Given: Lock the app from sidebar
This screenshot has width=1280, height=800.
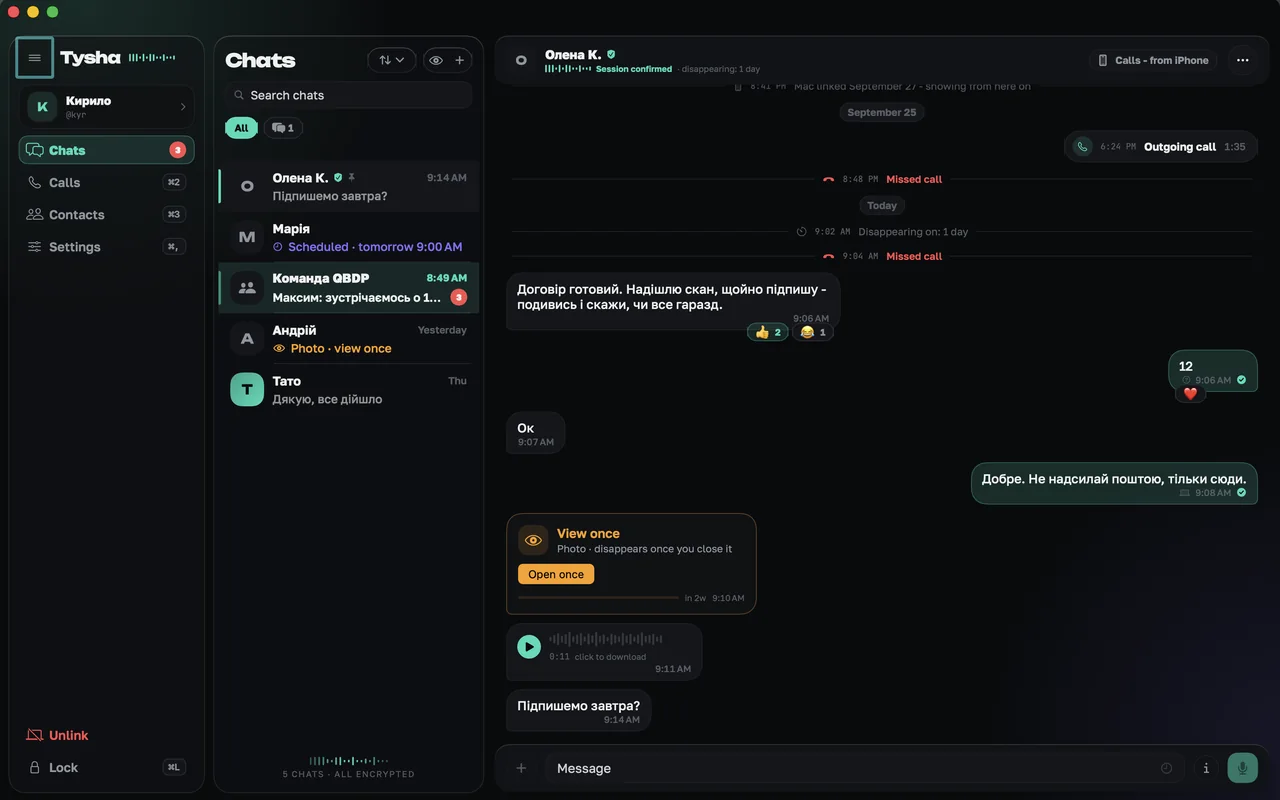Looking at the screenshot, I should tap(106, 767).
